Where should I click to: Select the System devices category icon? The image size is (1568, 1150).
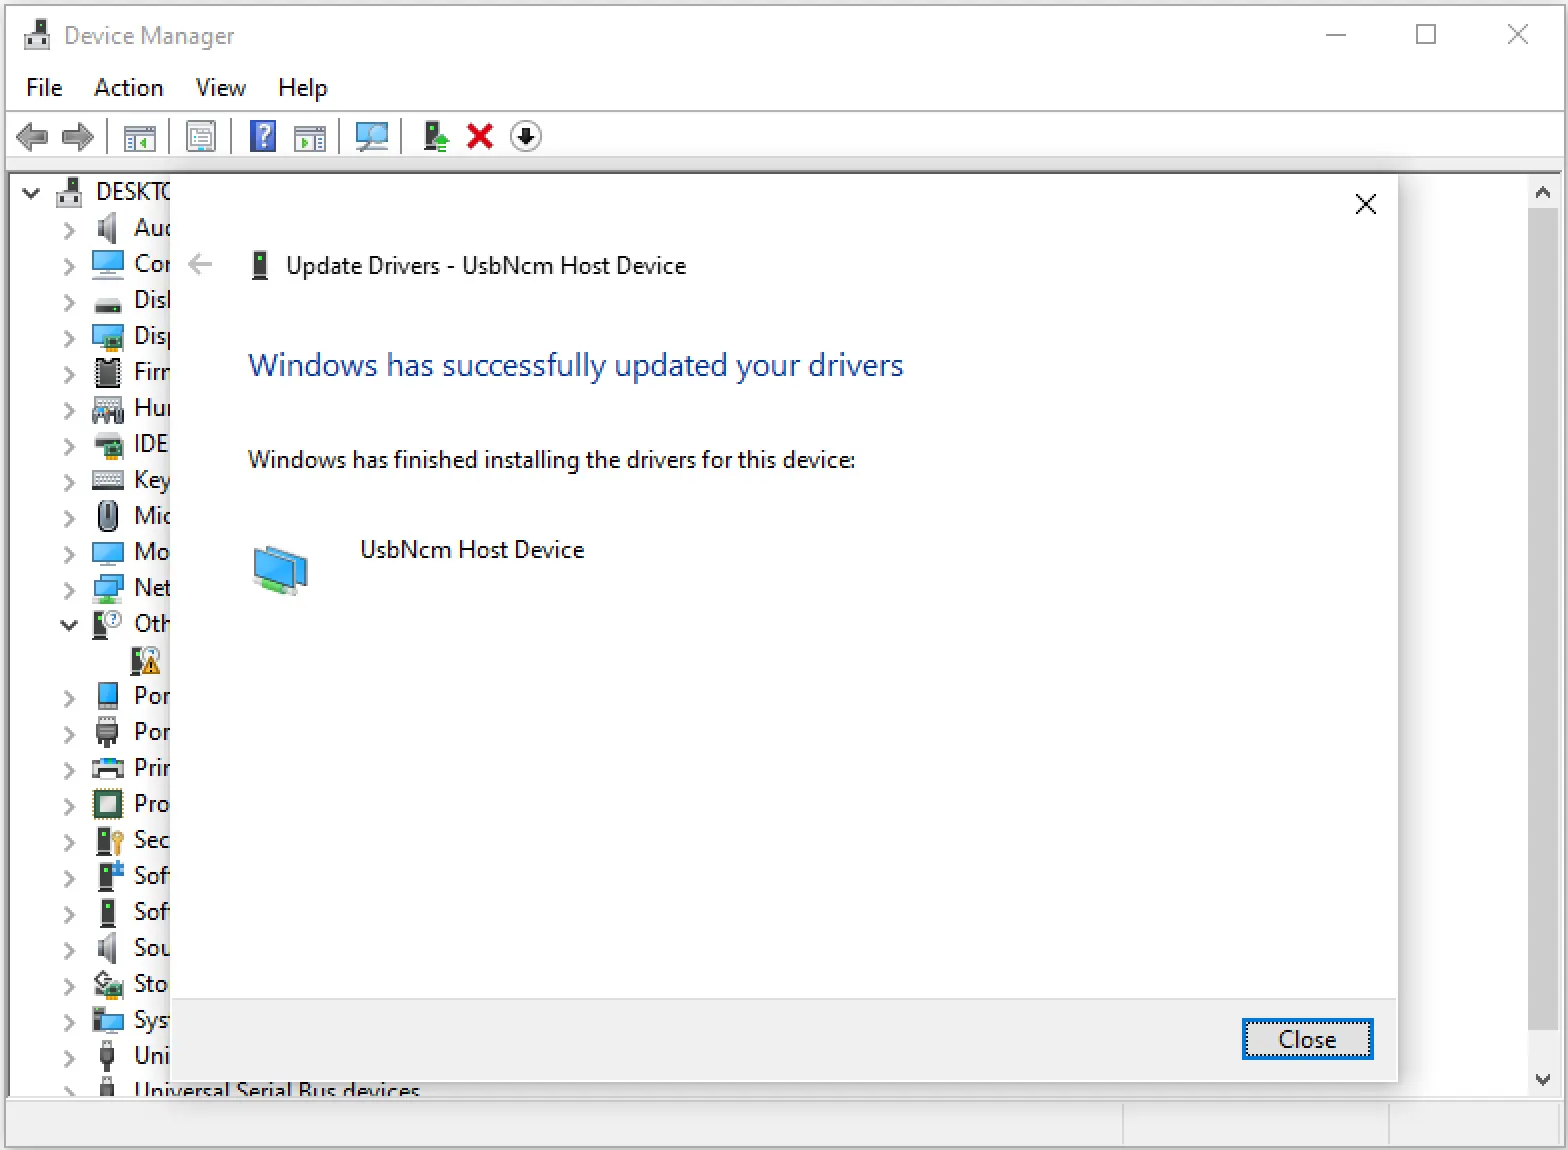pos(108,1020)
